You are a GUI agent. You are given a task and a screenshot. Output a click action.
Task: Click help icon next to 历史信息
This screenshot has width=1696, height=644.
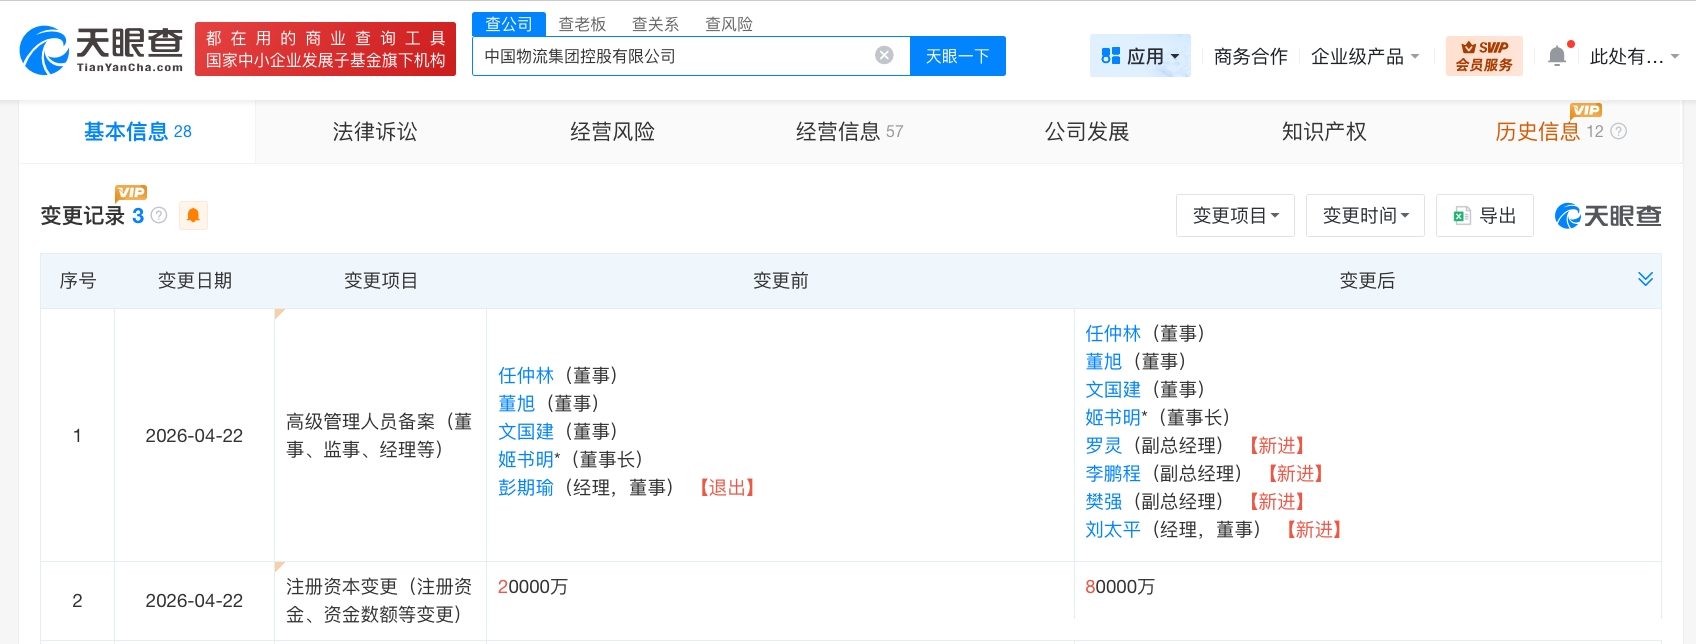1619,132
